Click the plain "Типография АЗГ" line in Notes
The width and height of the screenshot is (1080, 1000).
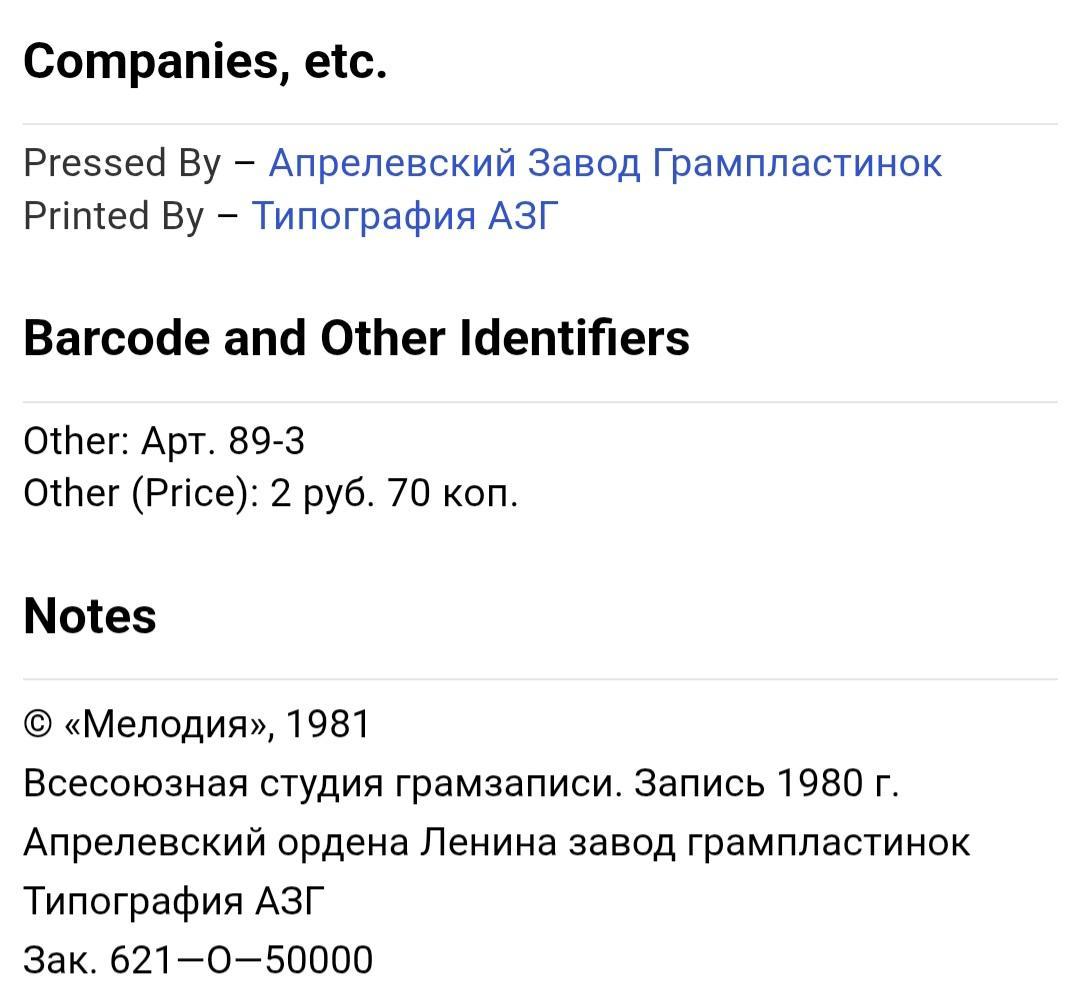coord(175,901)
